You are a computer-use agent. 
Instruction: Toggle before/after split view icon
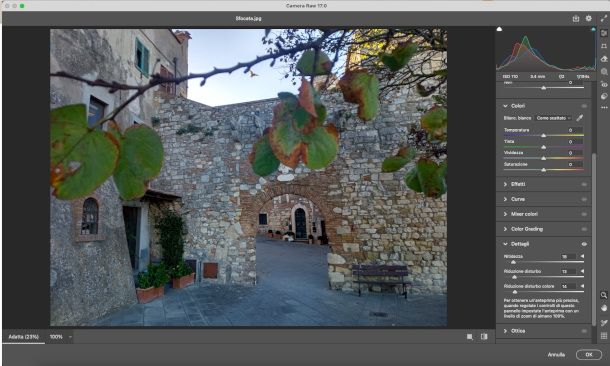tap(484, 337)
